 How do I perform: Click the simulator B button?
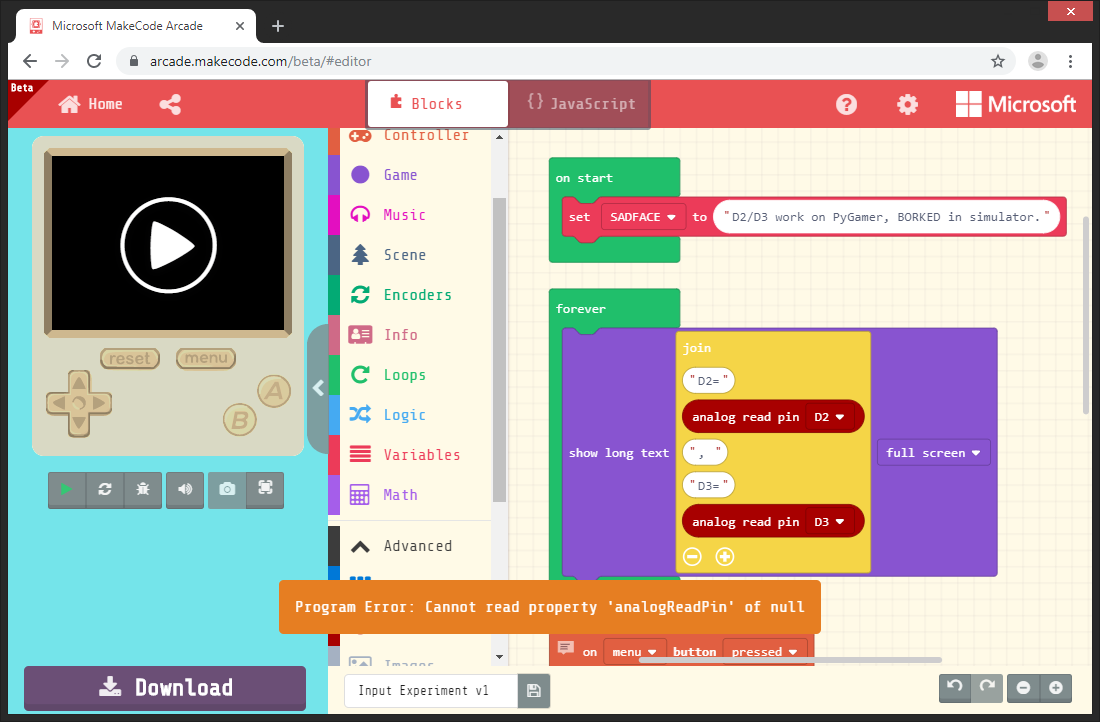pos(239,420)
